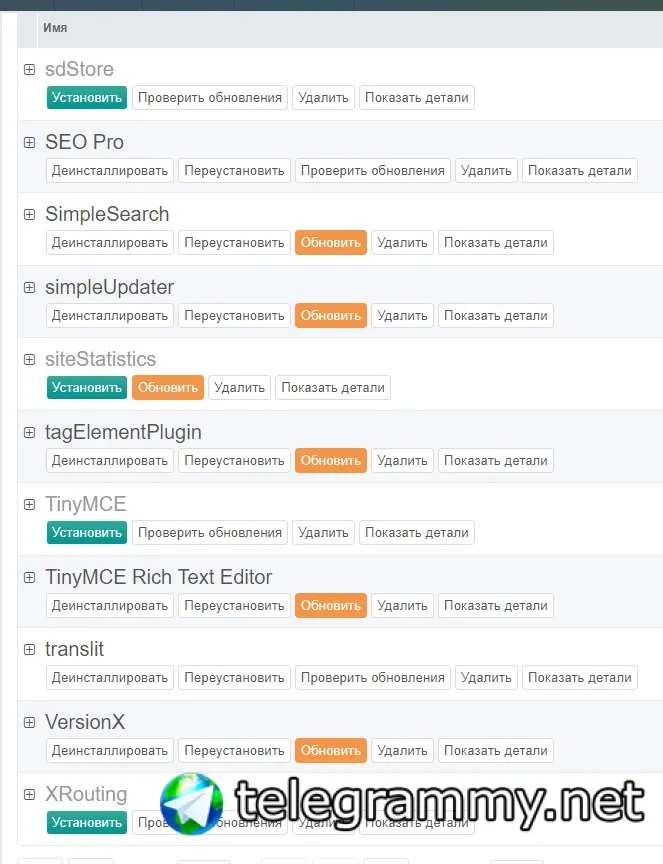Expand the SimpleSearch row plus icon
The width and height of the screenshot is (663, 864).
click(x=30, y=214)
